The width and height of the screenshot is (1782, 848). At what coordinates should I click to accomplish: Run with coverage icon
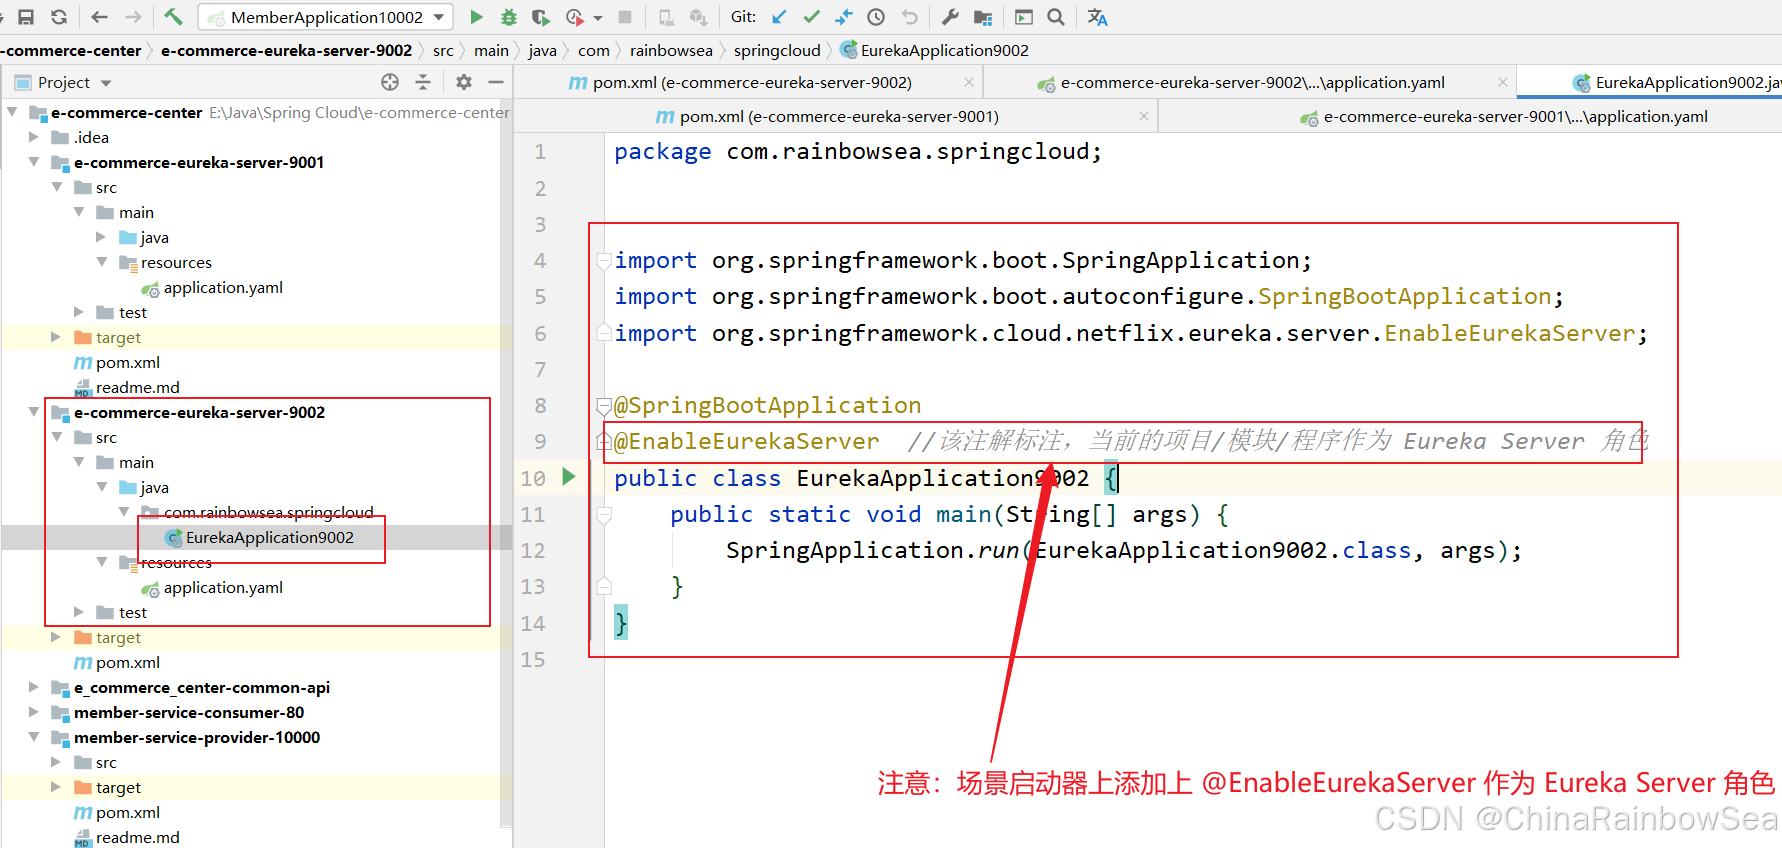pyautogui.click(x=541, y=17)
